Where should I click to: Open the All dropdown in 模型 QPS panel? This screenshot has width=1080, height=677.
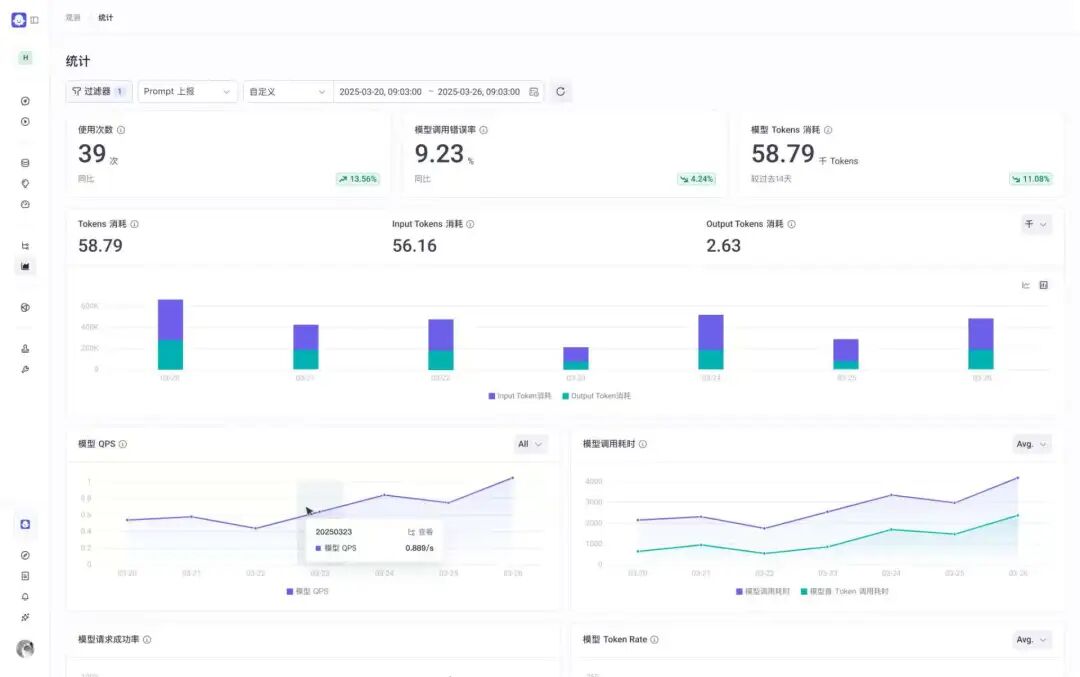(530, 444)
